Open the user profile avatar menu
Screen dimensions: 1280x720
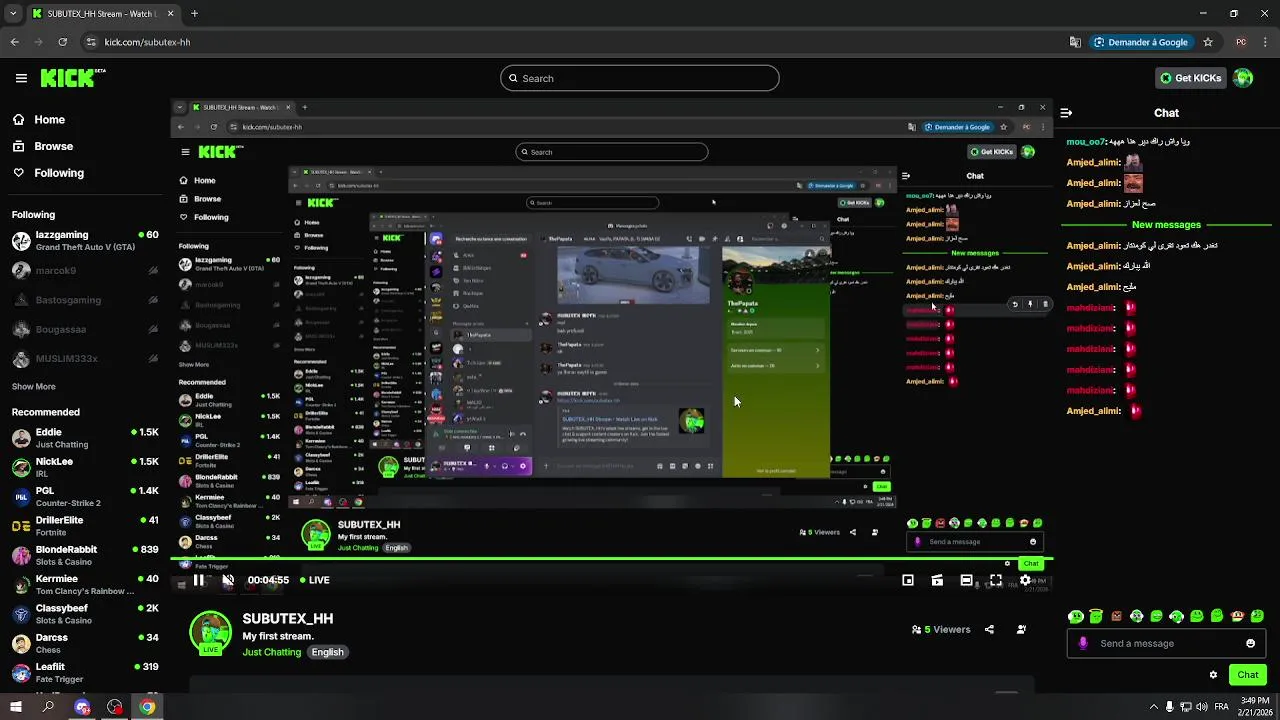(1243, 78)
